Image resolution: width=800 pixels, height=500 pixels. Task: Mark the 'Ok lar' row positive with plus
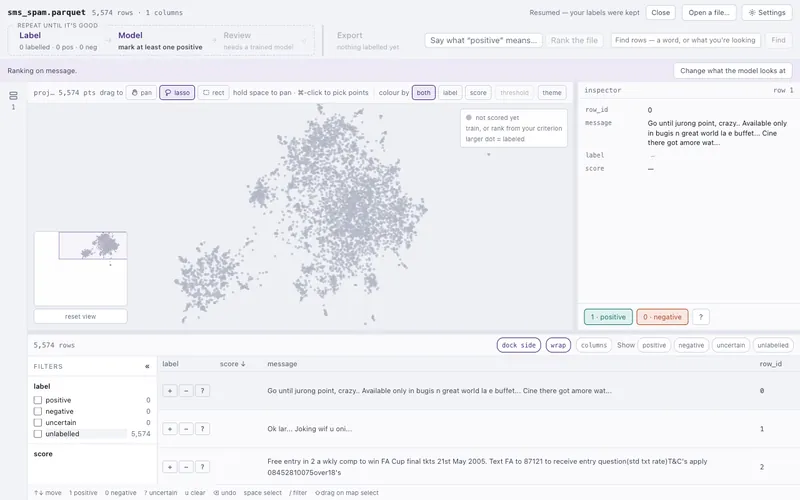click(170, 429)
